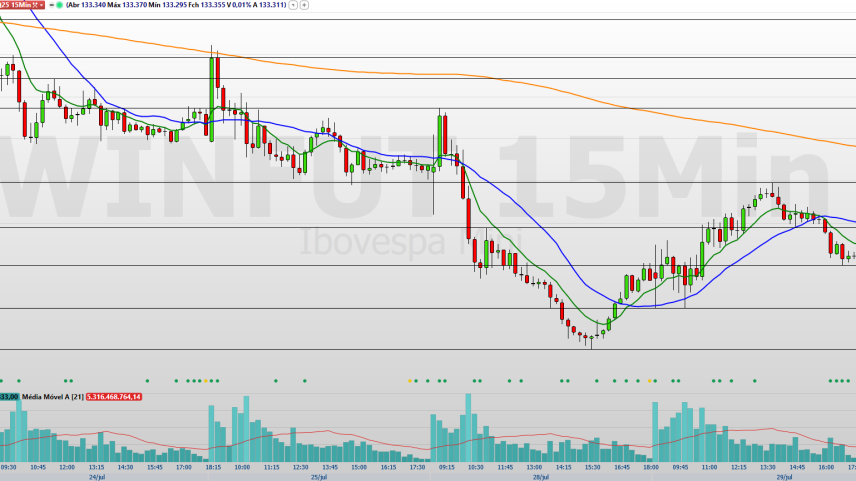Screen dimensions: 856x481
Task: Click the teal 33,00 volume badge
Action: (x=9, y=397)
